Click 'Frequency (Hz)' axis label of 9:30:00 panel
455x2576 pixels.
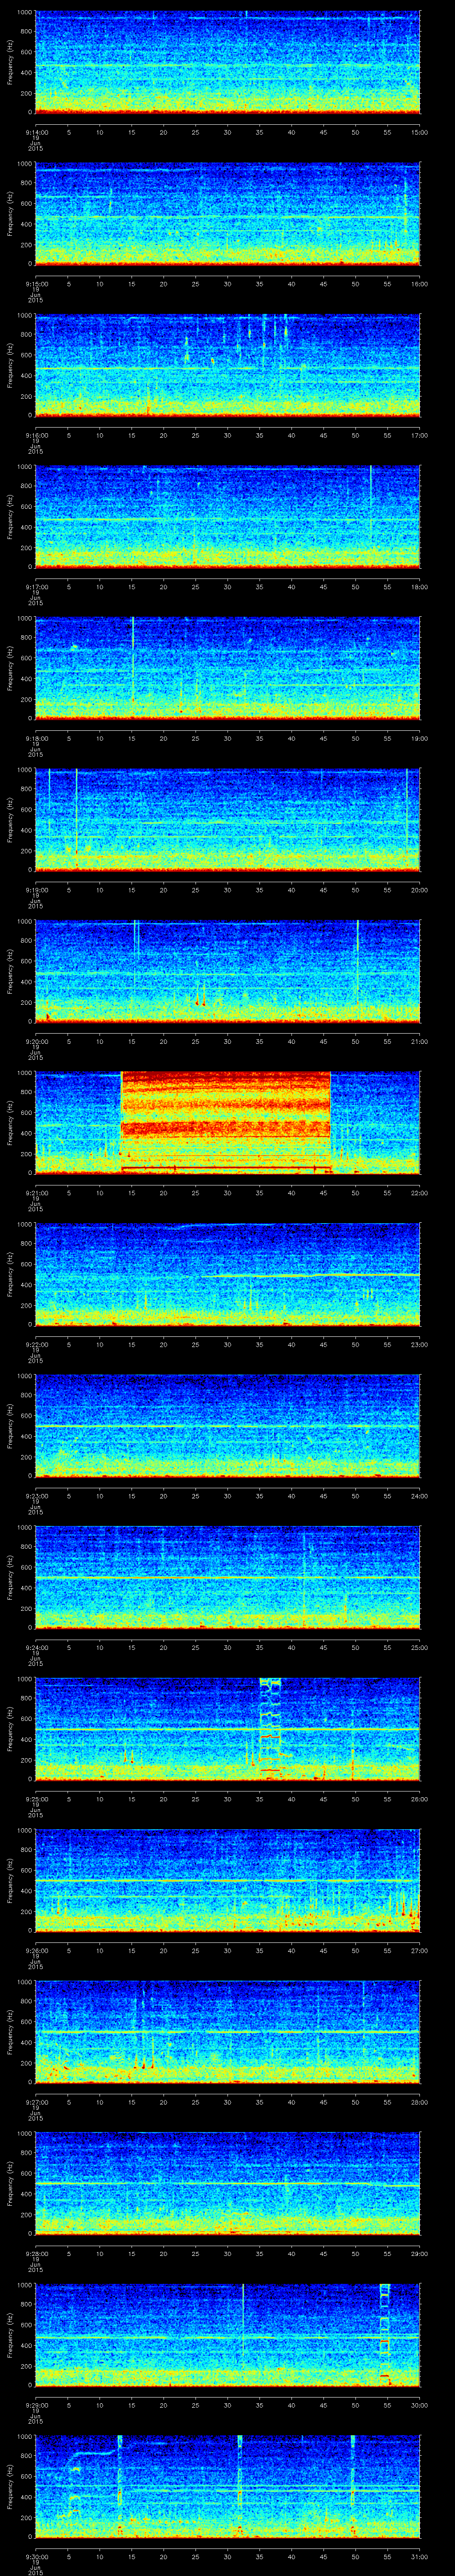coord(10,2487)
